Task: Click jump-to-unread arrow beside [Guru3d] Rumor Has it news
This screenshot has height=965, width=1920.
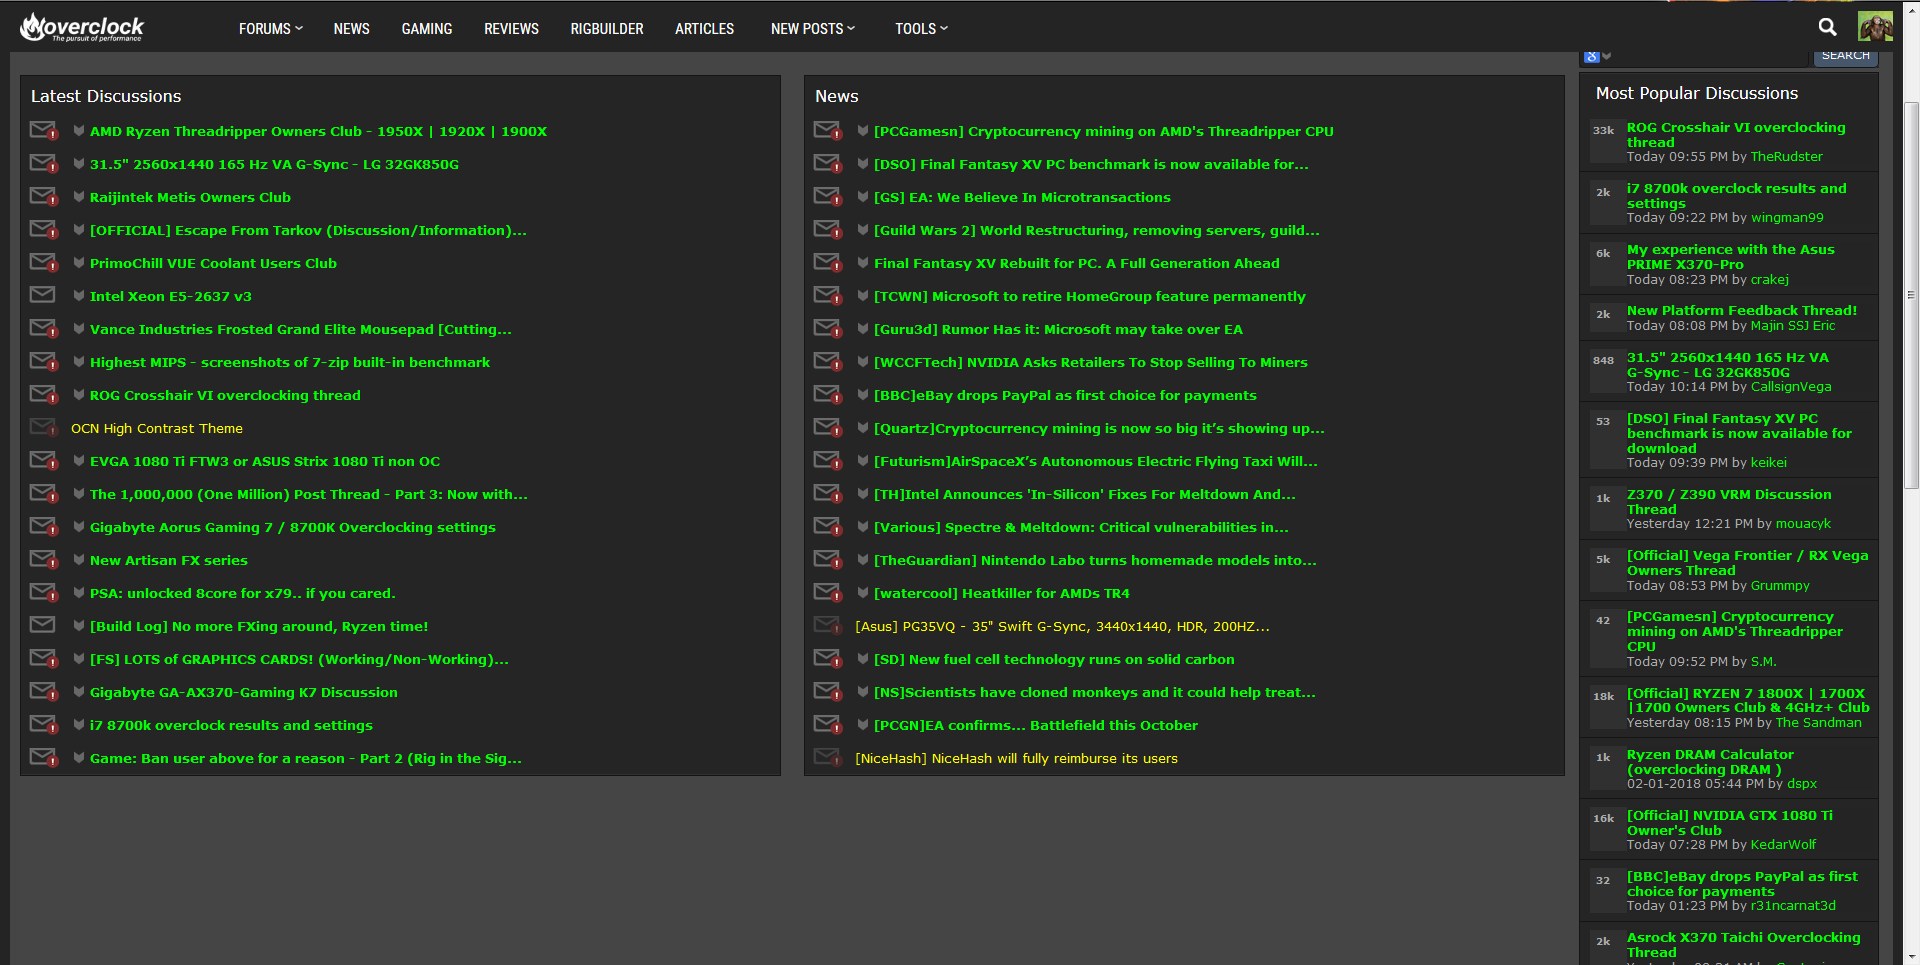Action: click(x=862, y=328)
